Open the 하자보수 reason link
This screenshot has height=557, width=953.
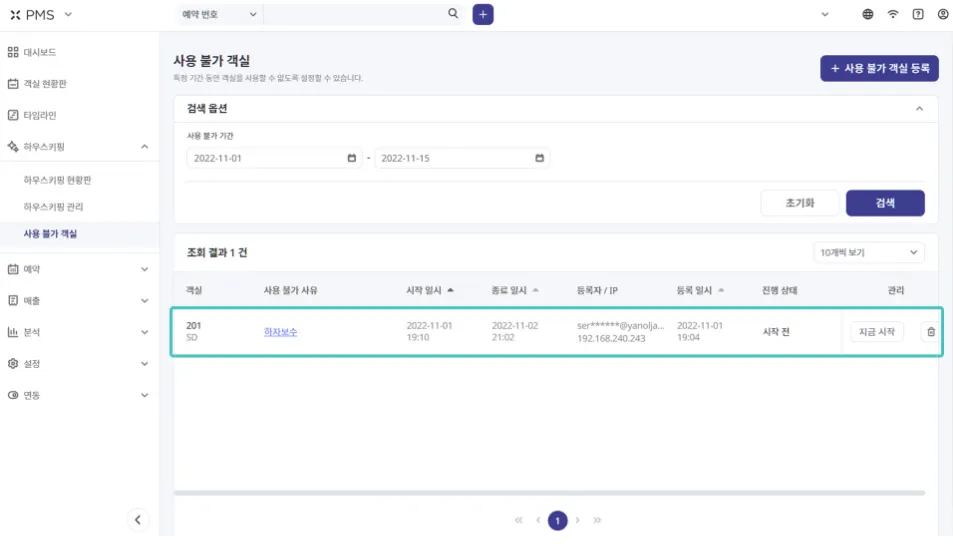pos(280,332)
